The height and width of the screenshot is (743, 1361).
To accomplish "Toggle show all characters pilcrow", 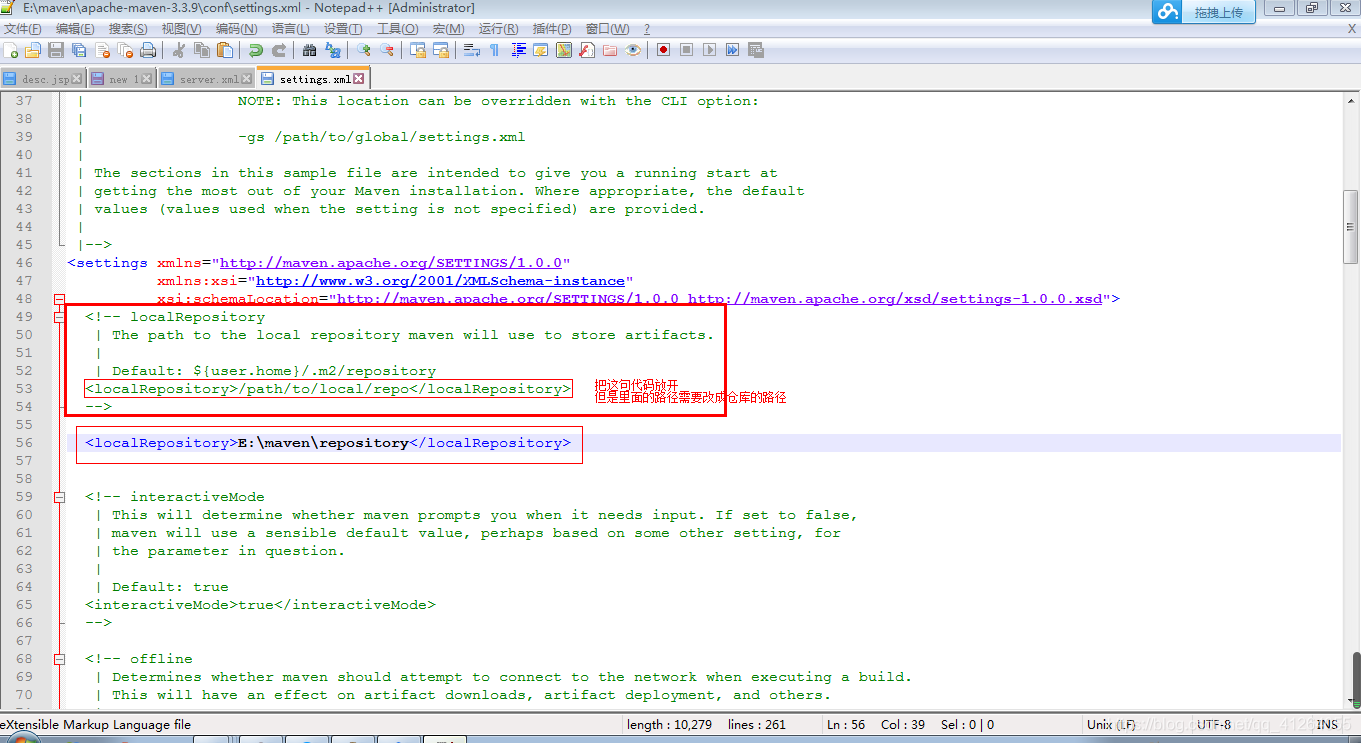I will pyautogui.click(x=494, y=50).
